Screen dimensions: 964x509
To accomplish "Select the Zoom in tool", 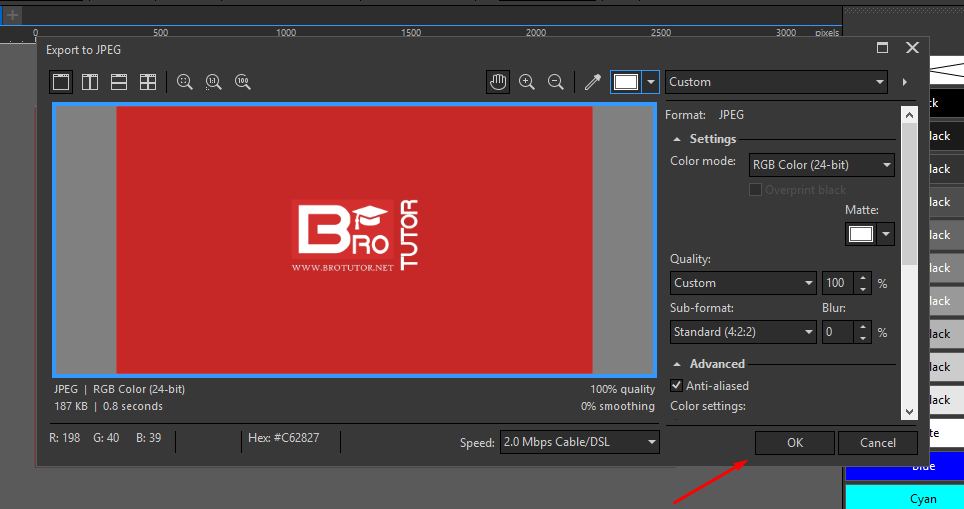I will coord(527,82).
